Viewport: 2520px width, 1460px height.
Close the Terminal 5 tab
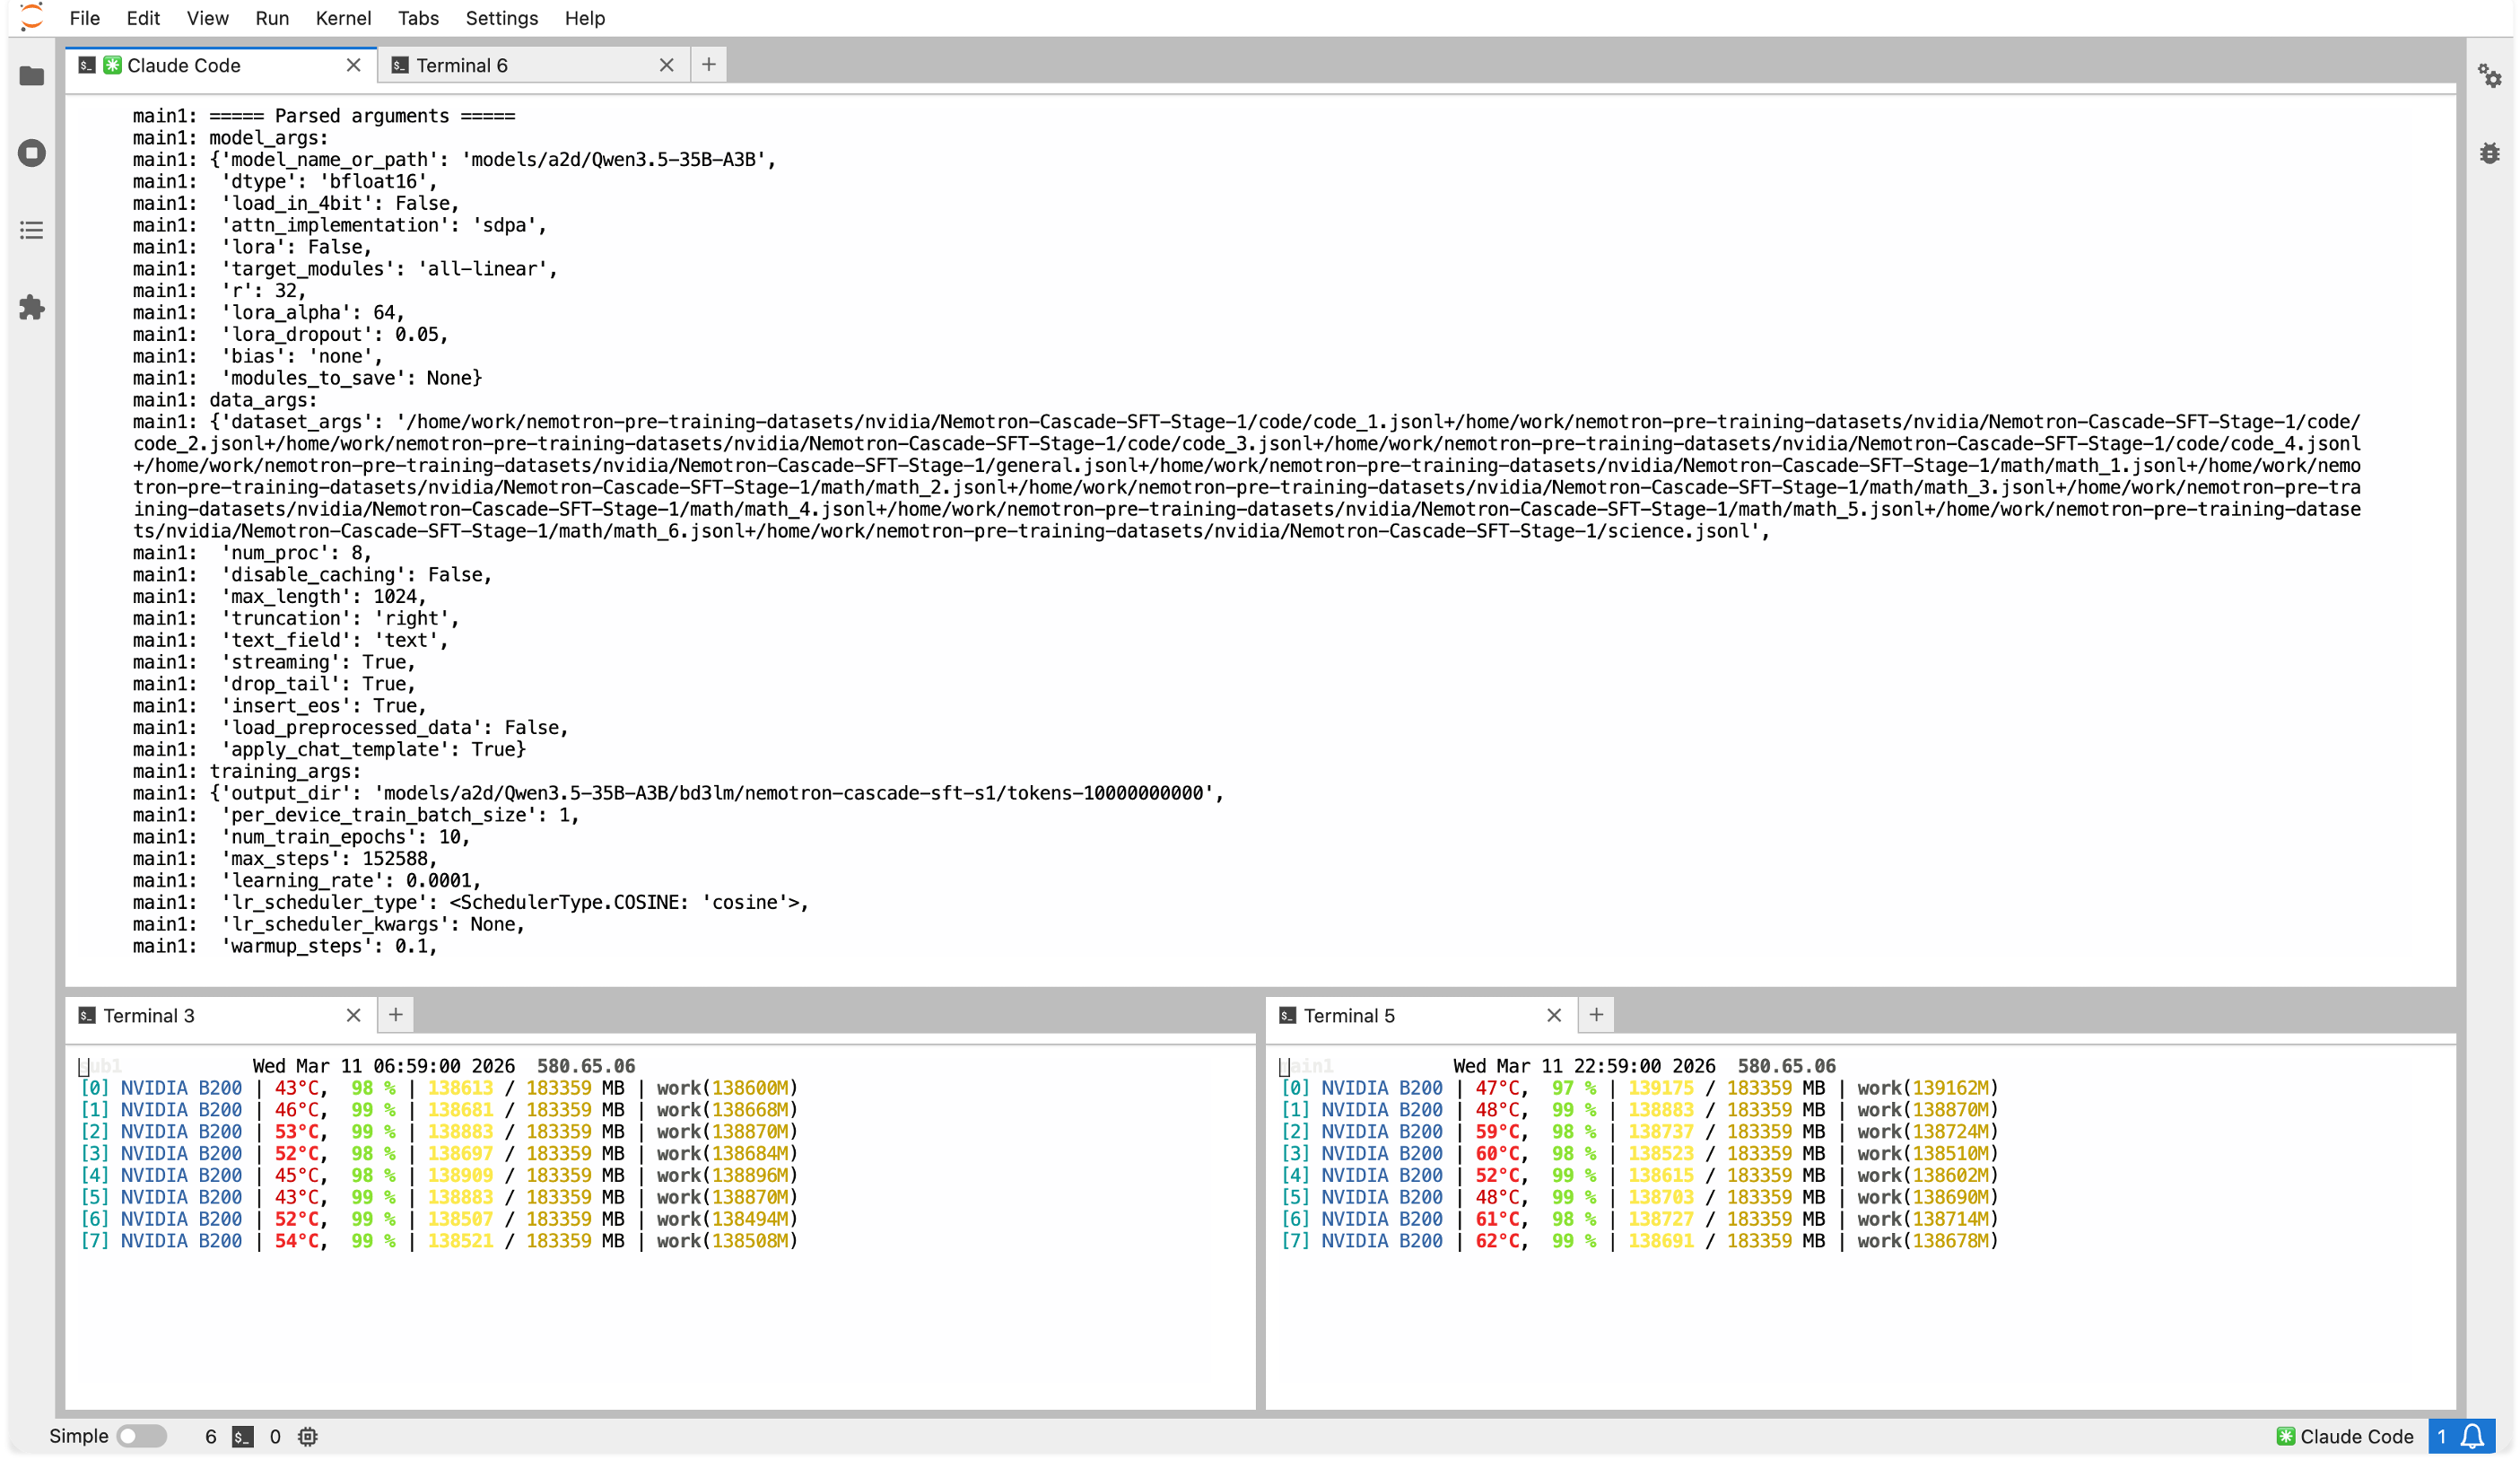coord(1553,1016)
